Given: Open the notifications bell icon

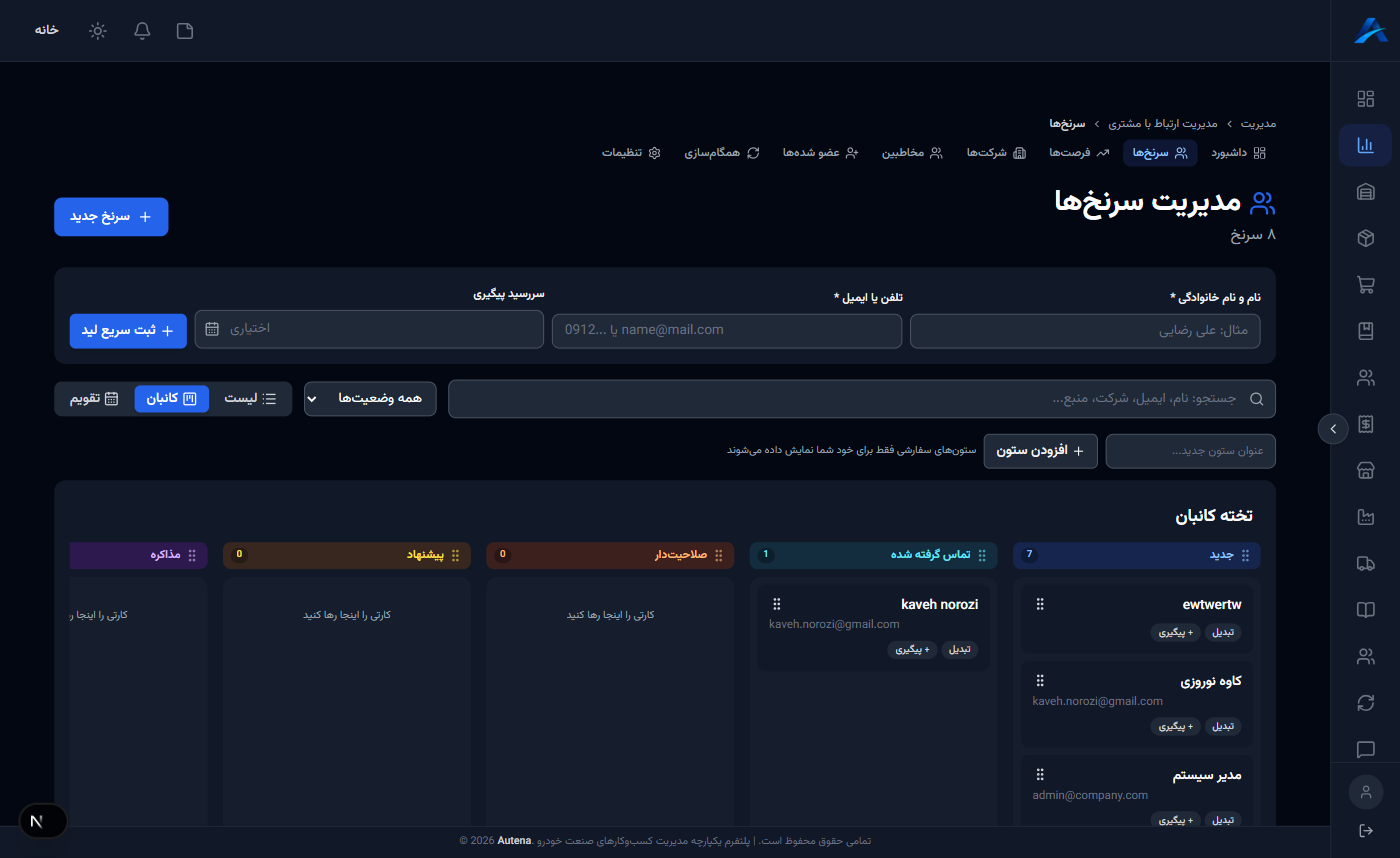Looking at the screenshot, I should pos(142,30).
